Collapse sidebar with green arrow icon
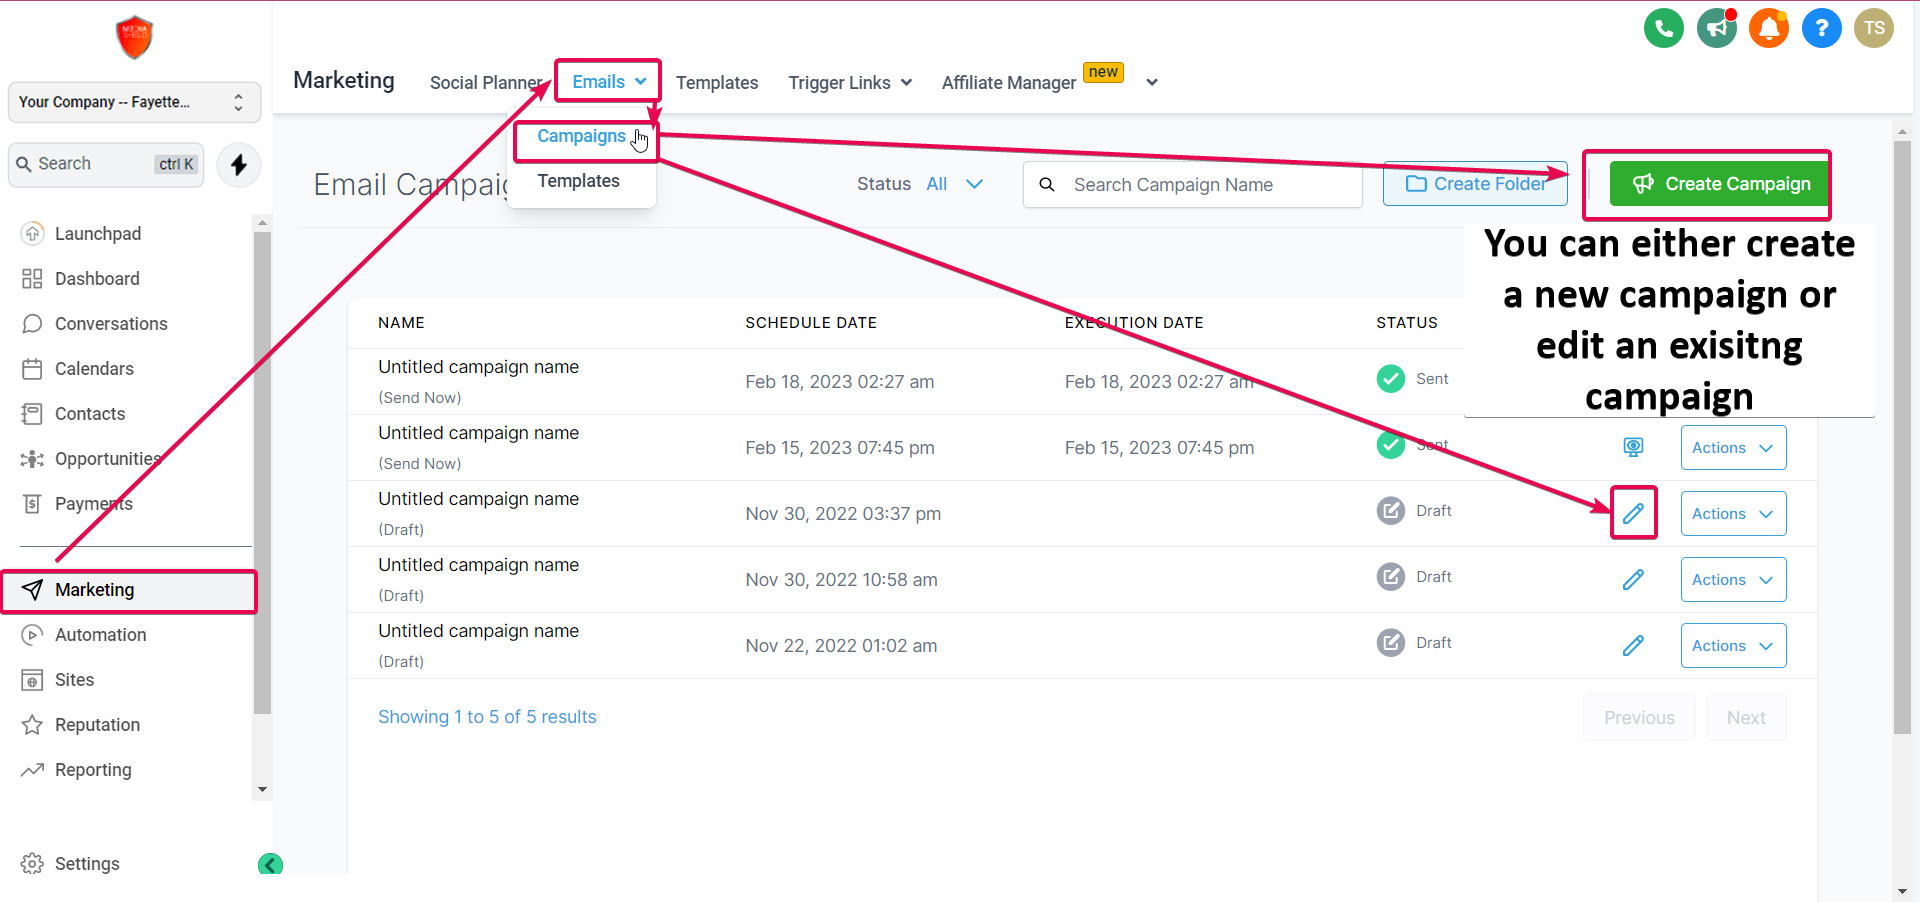The height and width of the screenshot is (902, 1920). [x=270, y=864]
